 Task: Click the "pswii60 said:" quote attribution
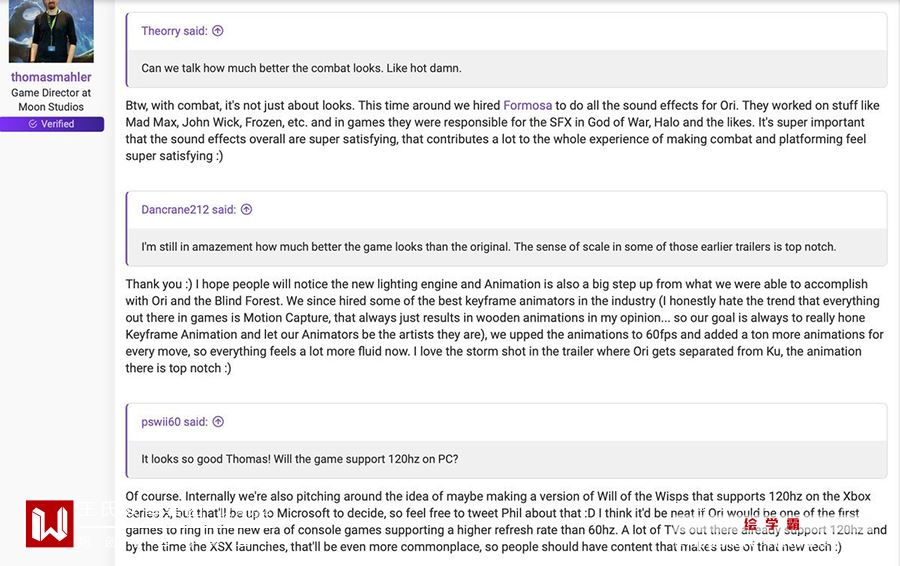[x=174, y=422]
